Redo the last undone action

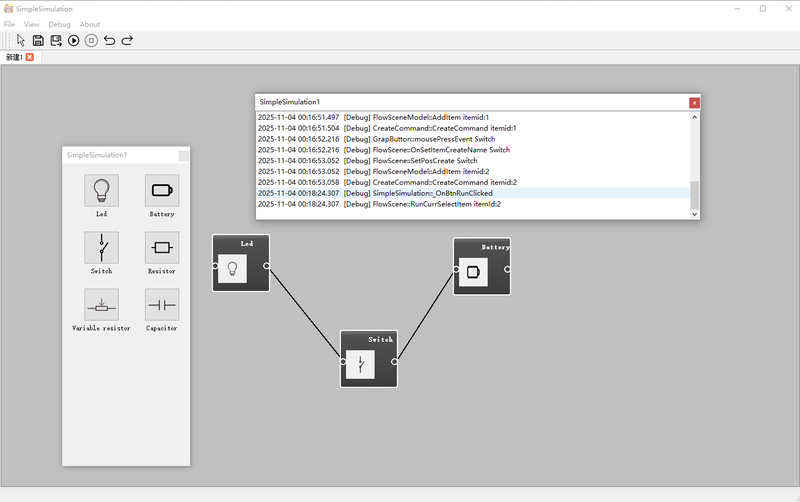(127, 40)
